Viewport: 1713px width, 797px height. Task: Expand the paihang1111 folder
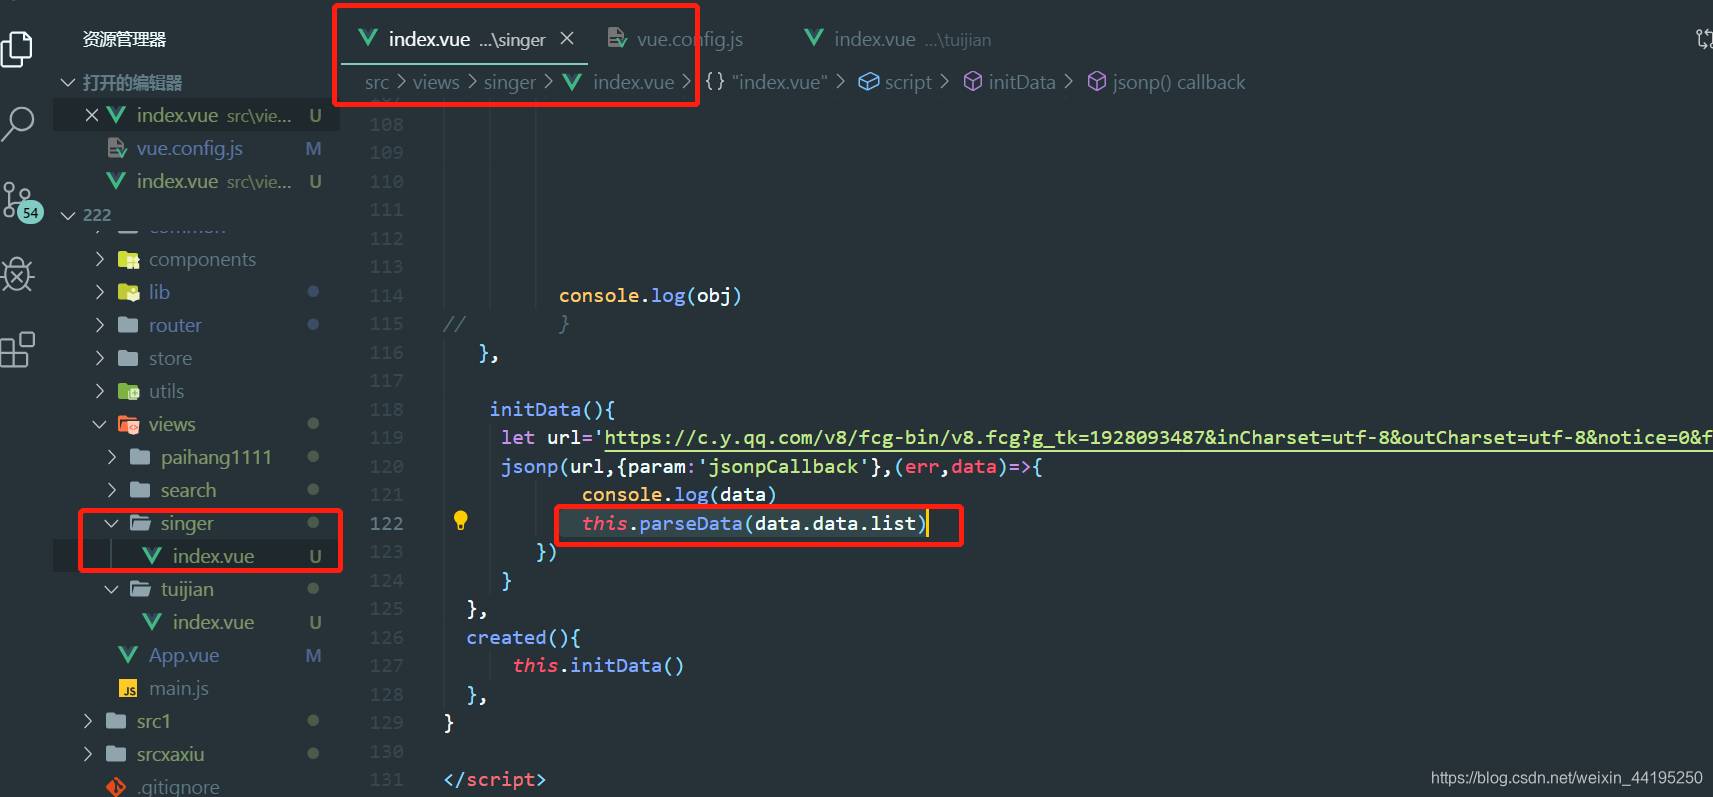coord(111,457)
